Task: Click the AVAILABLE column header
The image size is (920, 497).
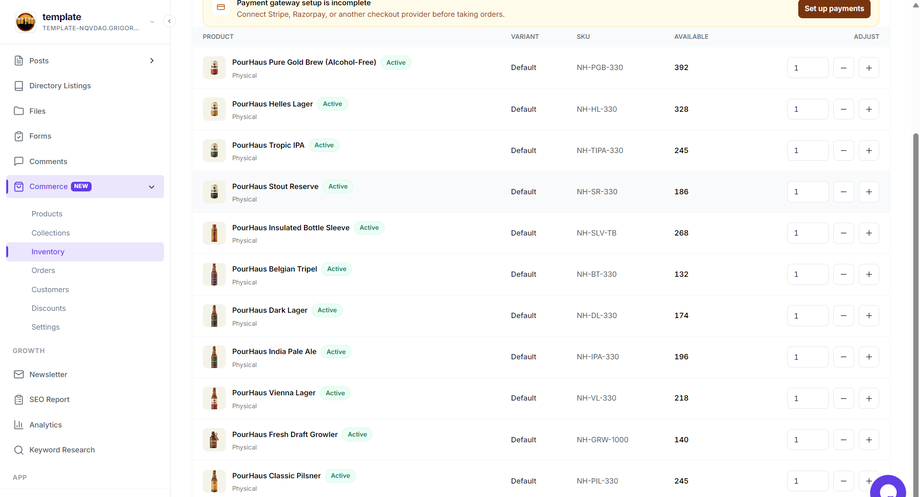Action: [691, 36]
